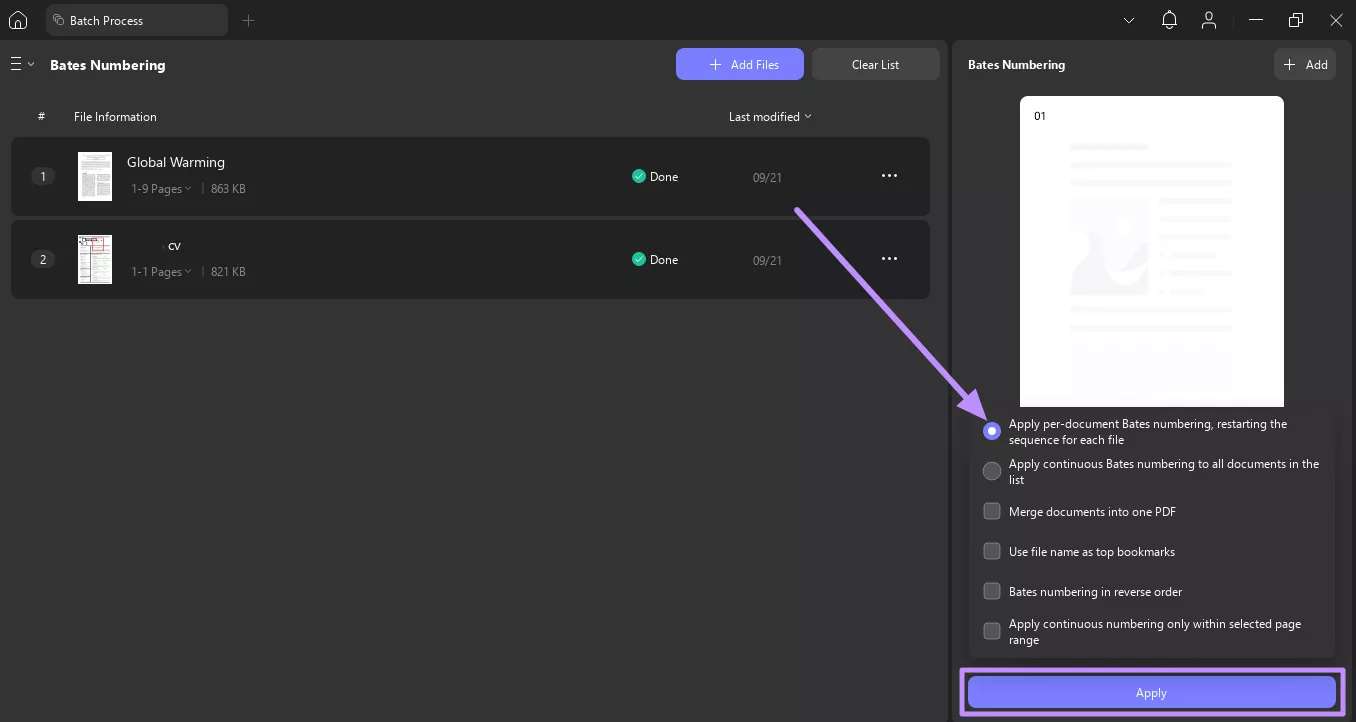Expand the 1-1 Pages dropdown for cv
1356x722 pixels.
pyautogui.click(x=162, y=272)
